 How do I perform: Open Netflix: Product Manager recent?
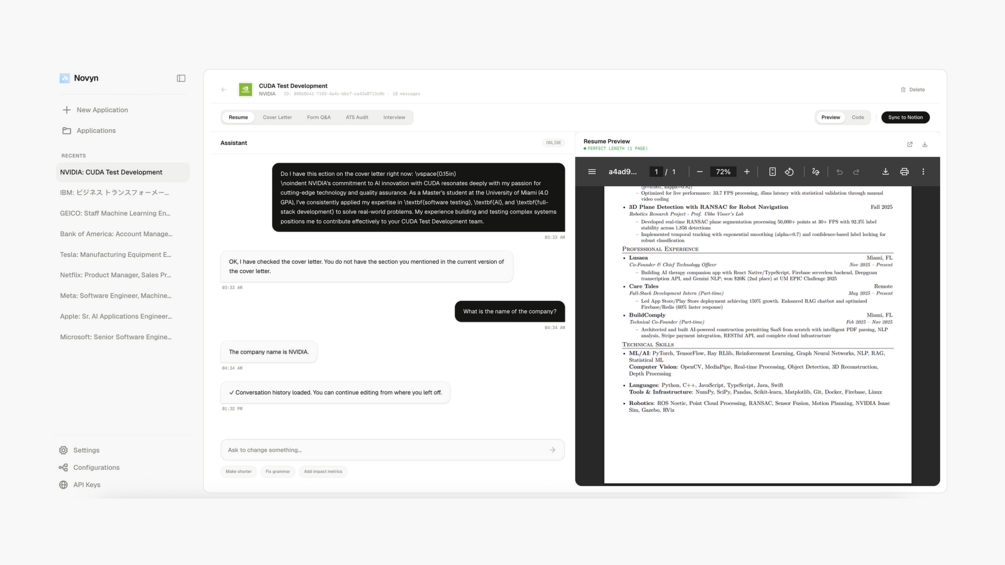point(123,275)
